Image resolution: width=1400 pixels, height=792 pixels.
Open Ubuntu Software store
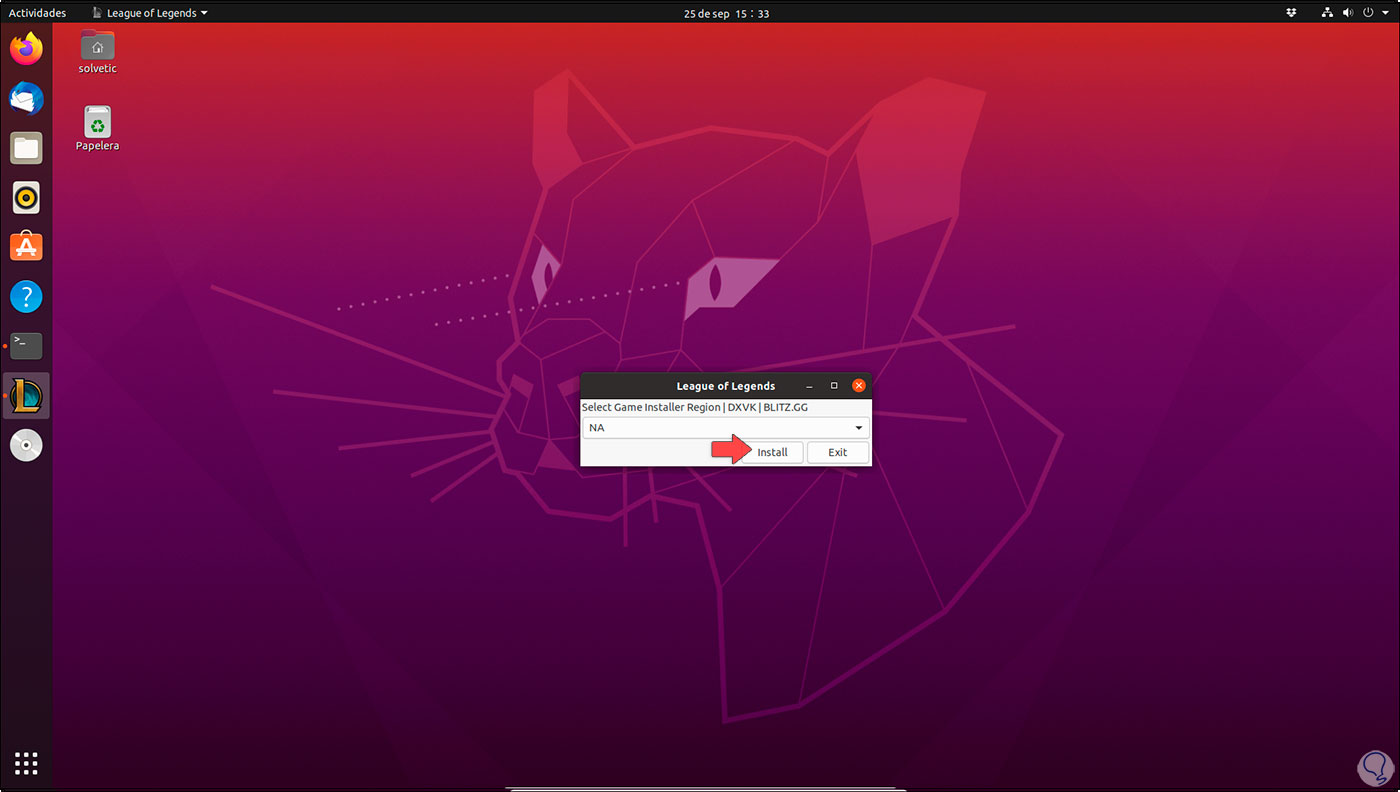[x=27, y=246]
